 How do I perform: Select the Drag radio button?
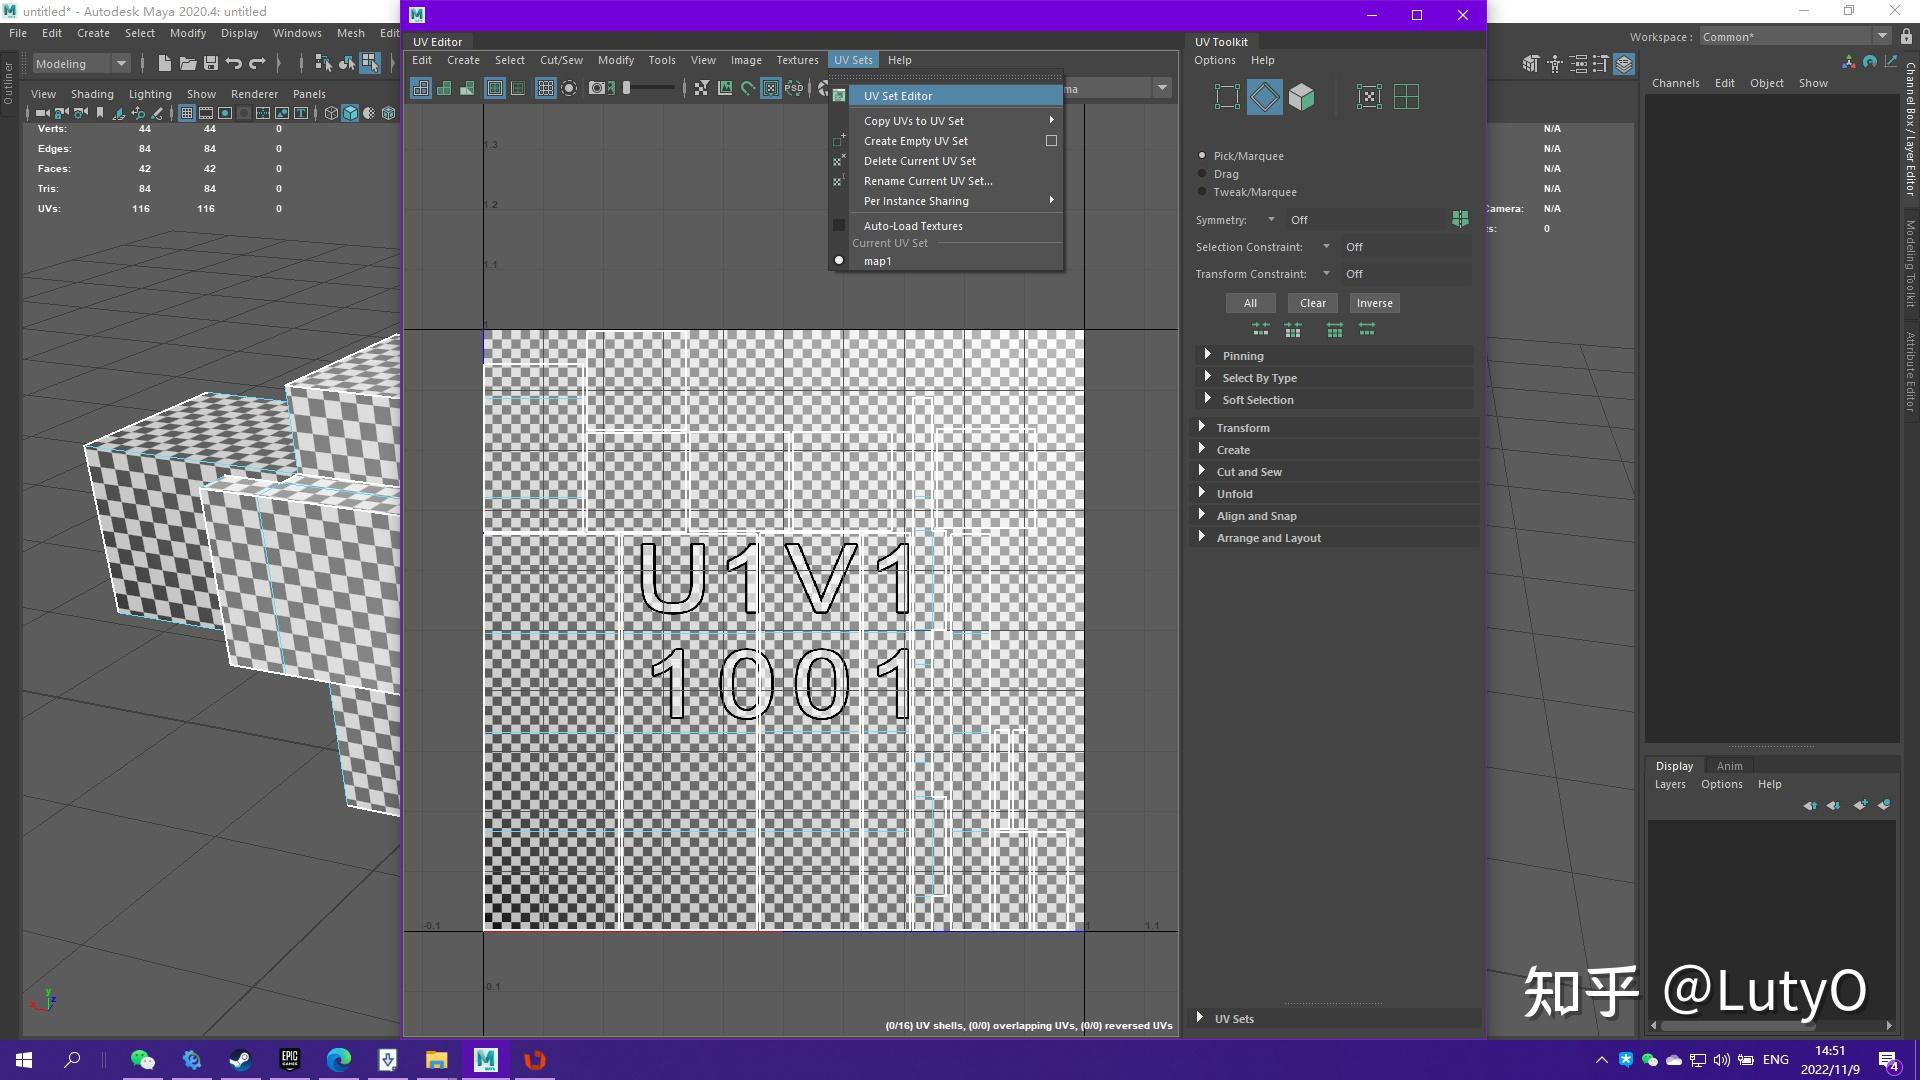[1202, 174]
